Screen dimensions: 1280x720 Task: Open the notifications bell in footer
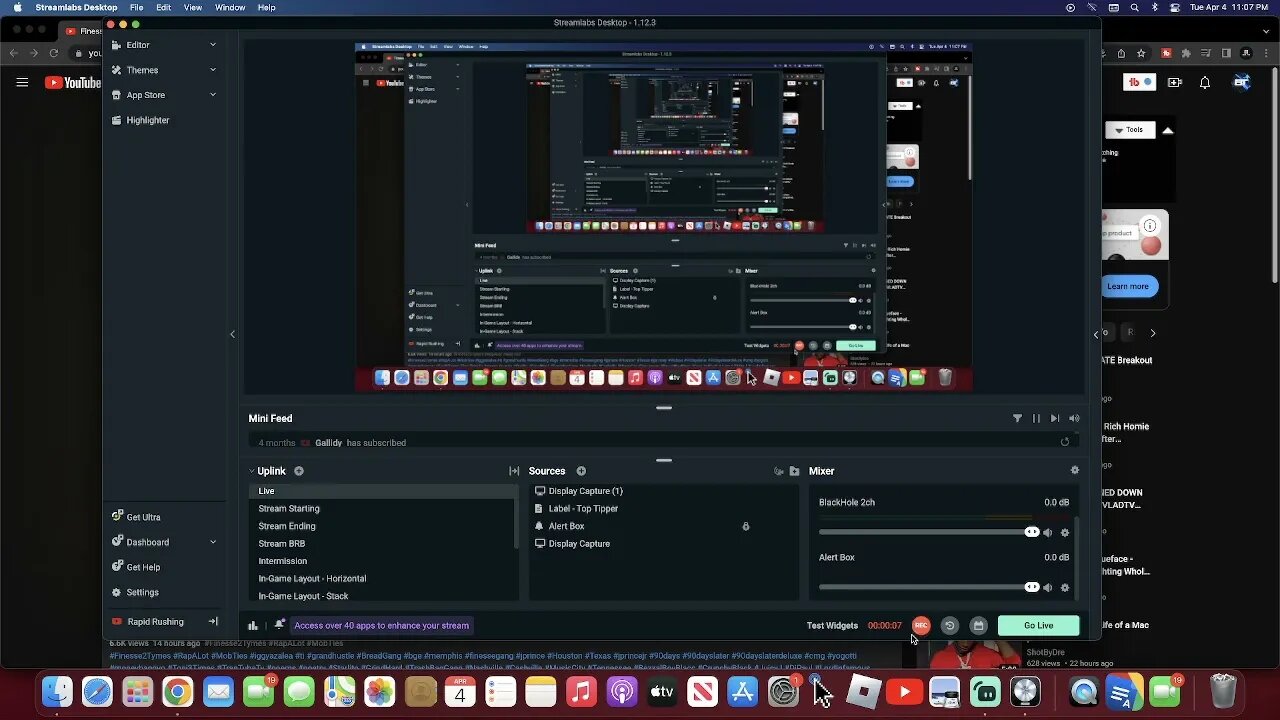[x=280, y=625]
